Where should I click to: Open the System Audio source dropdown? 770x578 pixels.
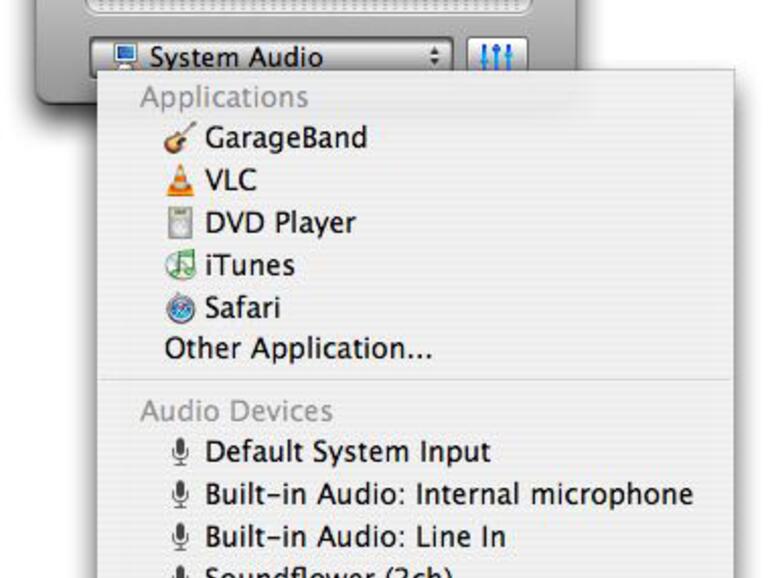click(270, 57)
